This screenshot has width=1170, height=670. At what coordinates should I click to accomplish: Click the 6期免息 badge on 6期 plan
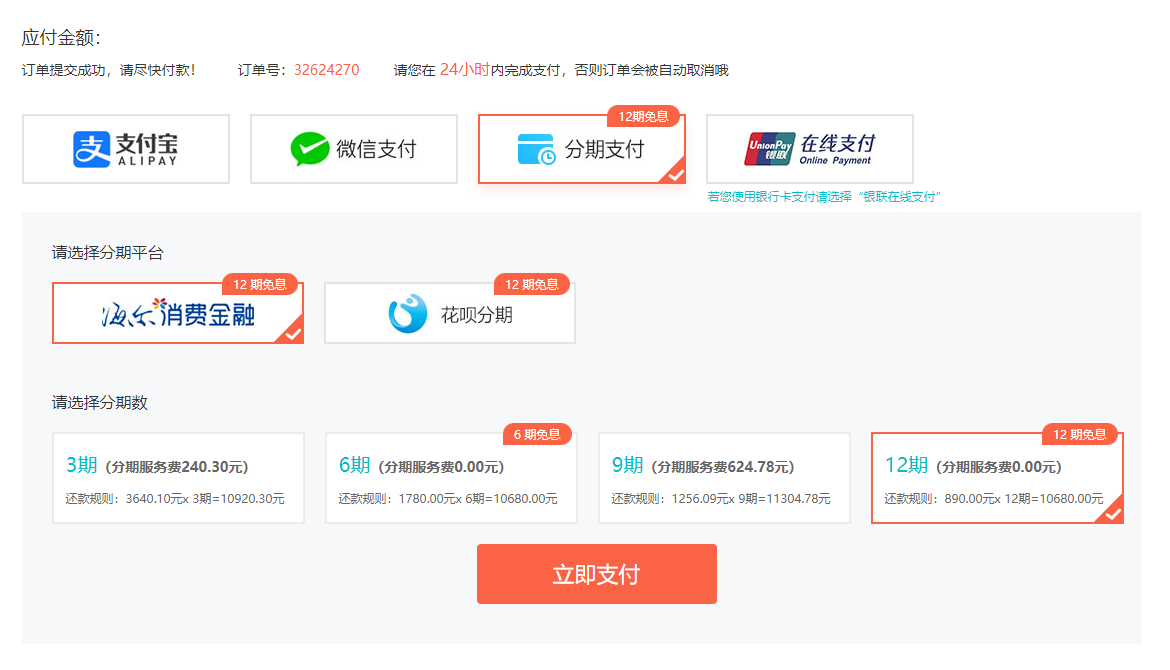(537, 434)
